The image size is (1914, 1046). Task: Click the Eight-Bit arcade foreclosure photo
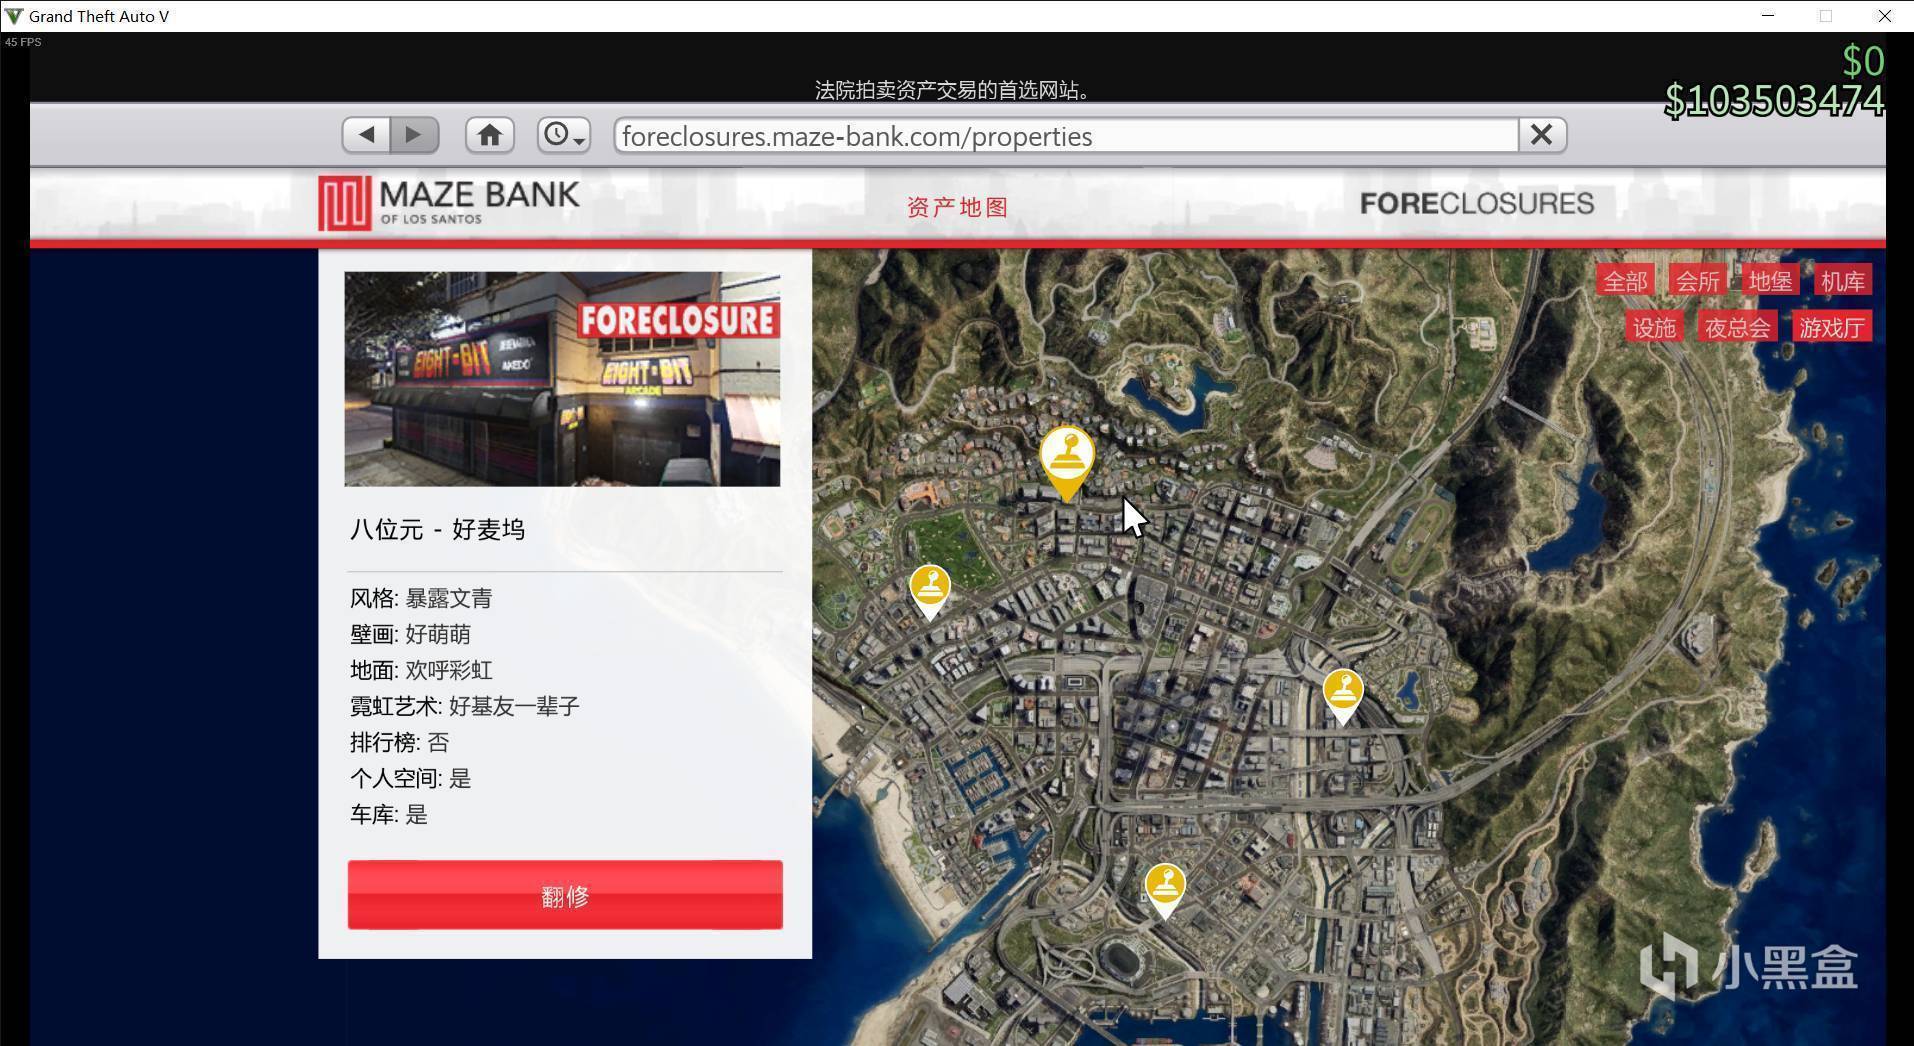pos(562,379)
